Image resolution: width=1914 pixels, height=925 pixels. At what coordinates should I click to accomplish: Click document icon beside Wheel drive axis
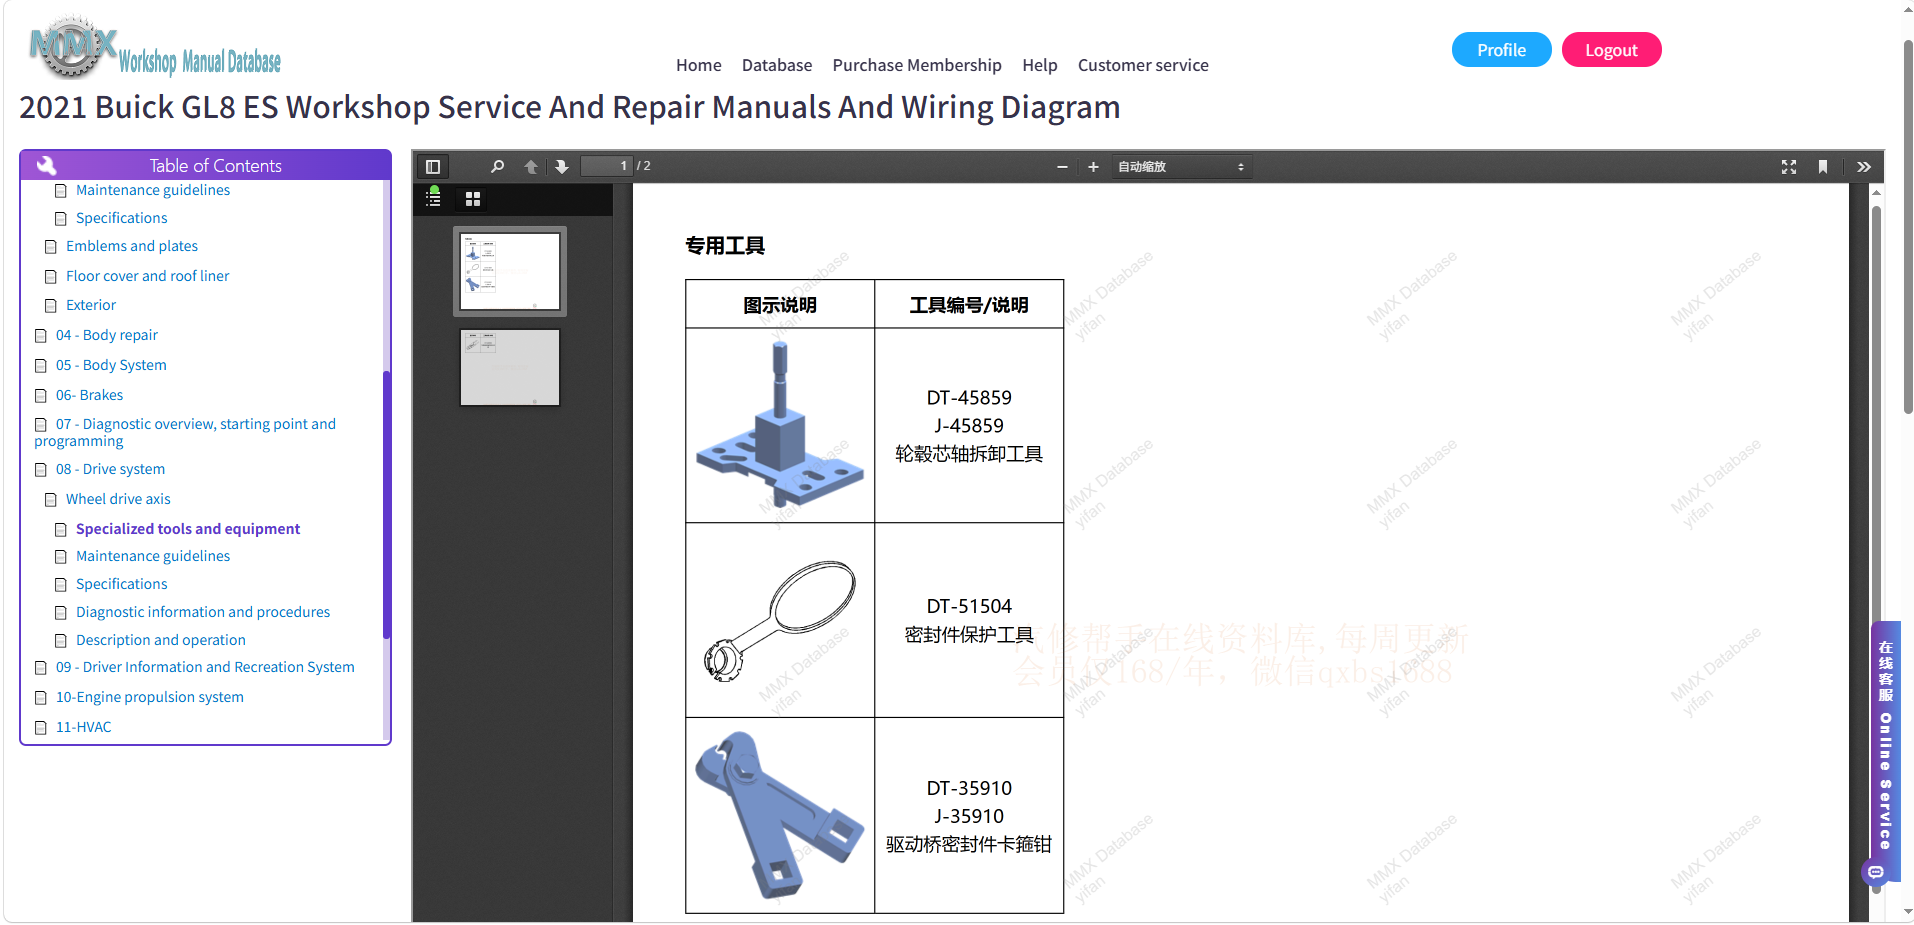point(51,500)
